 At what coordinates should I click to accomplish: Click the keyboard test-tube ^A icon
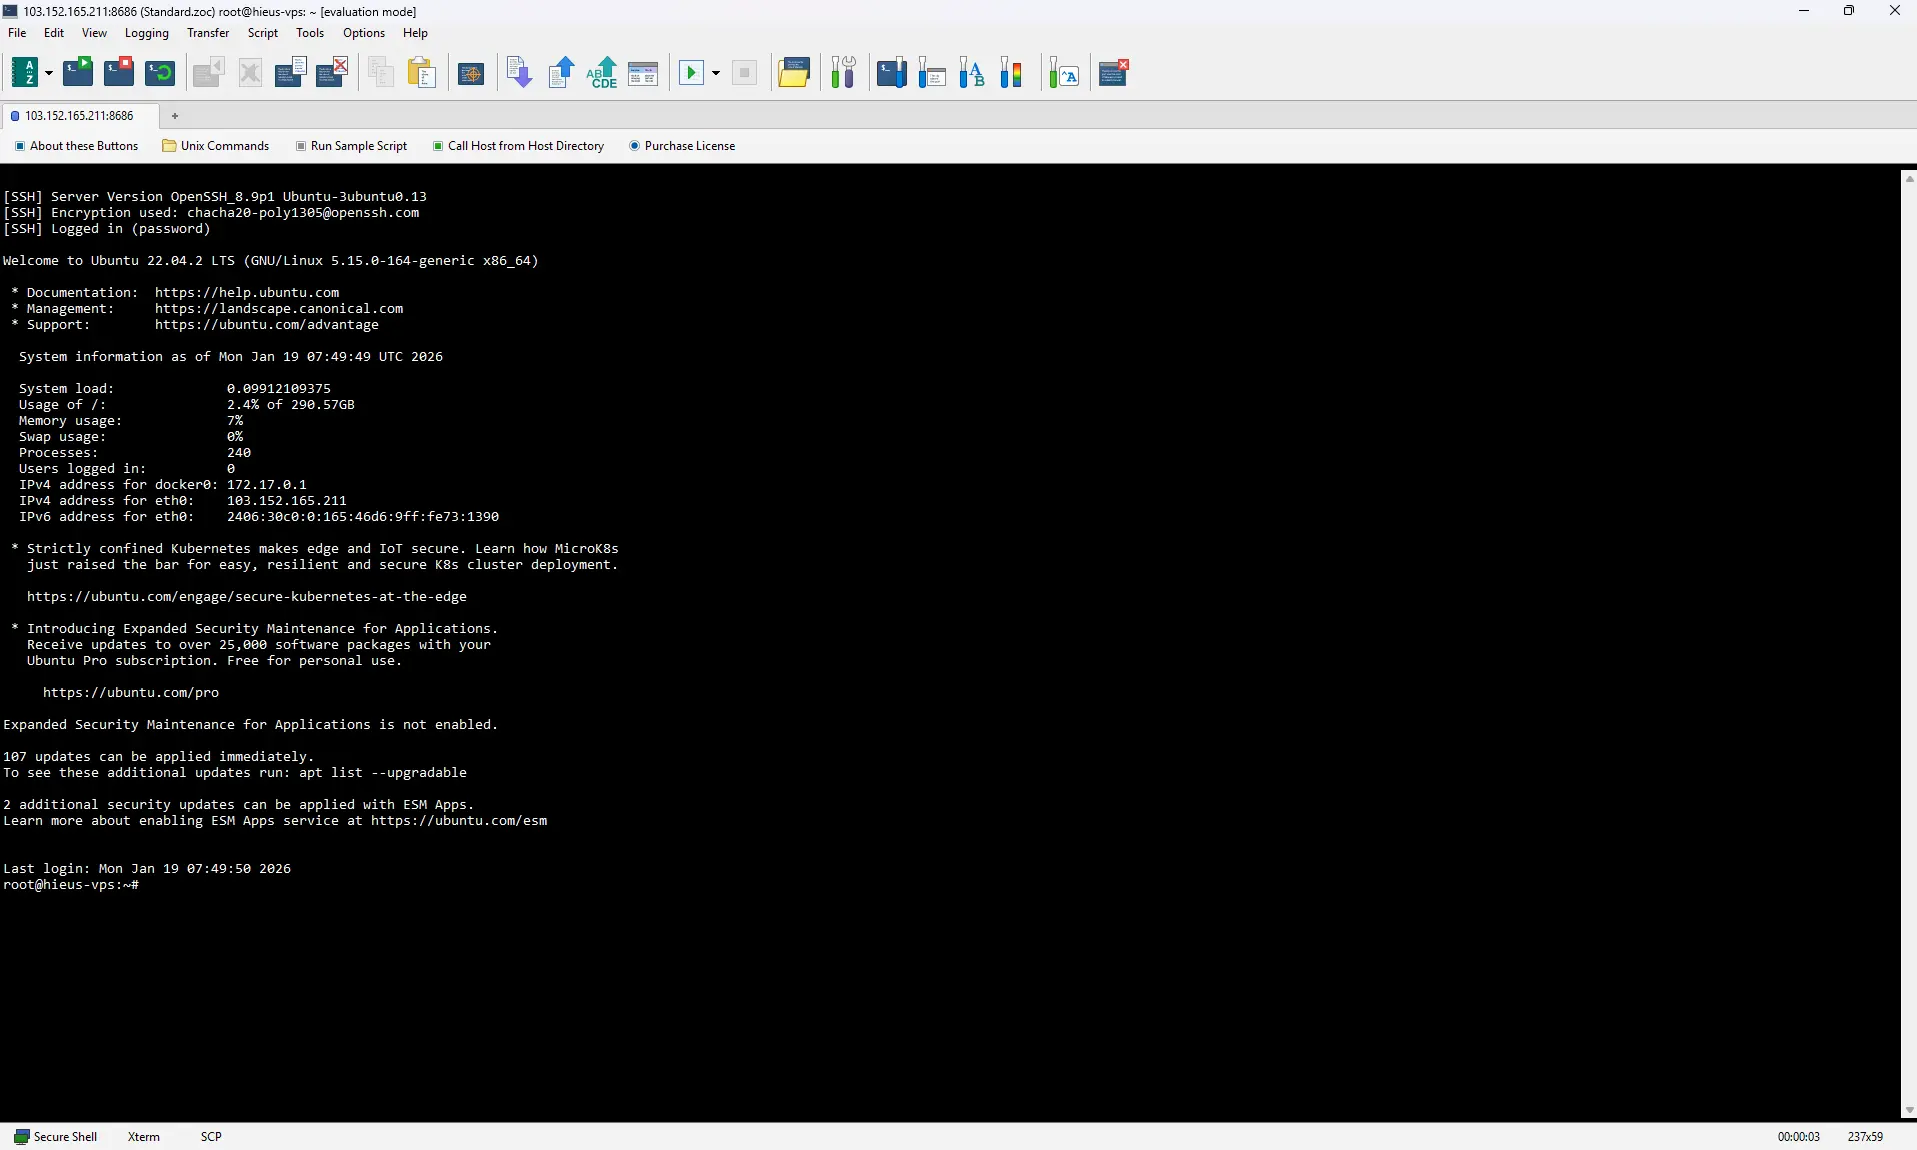[1064, 73]
